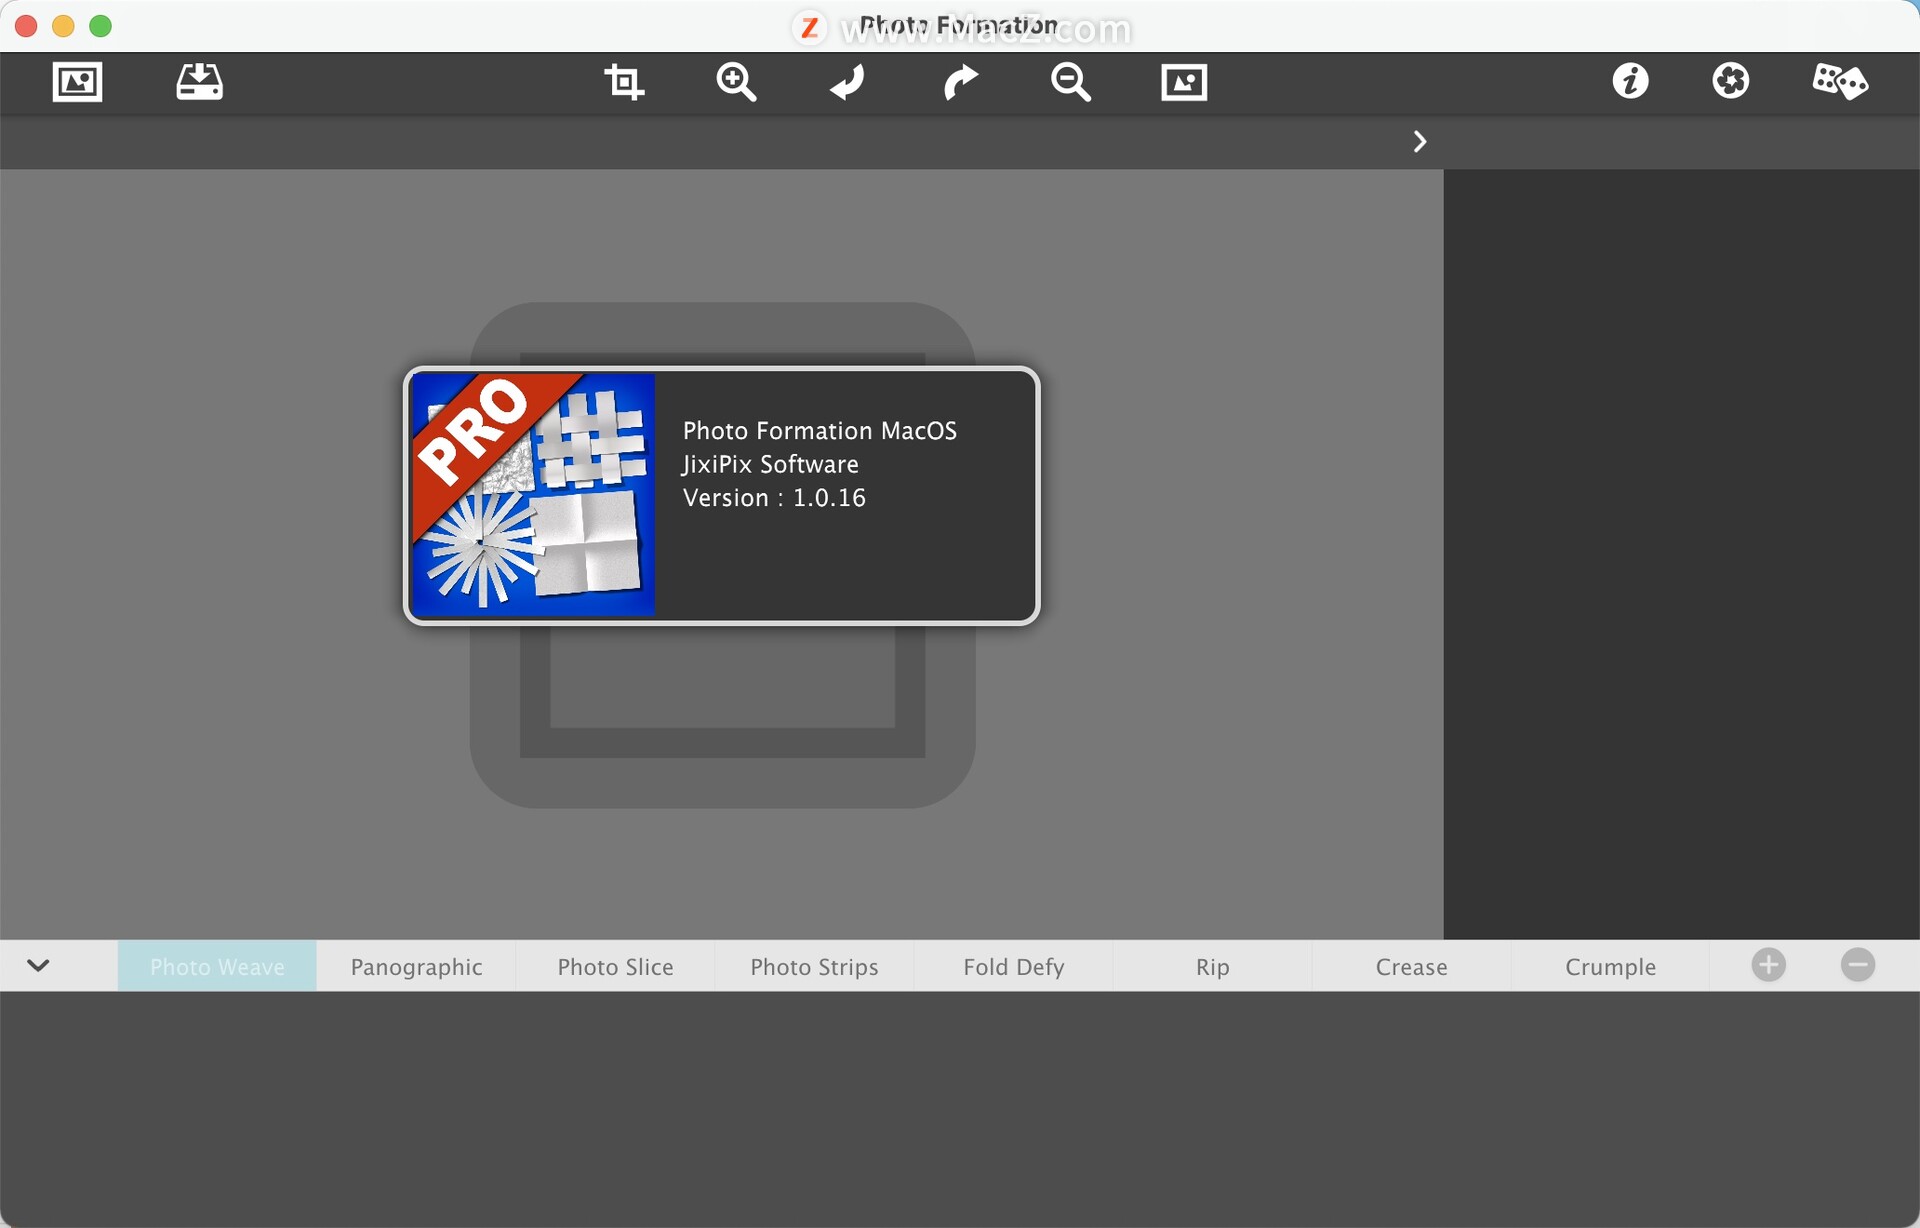The width and height of the screenshot is (1920, 1228).
Task: Remove a preset with the minus button
Action: click(x=1857, y=965)
